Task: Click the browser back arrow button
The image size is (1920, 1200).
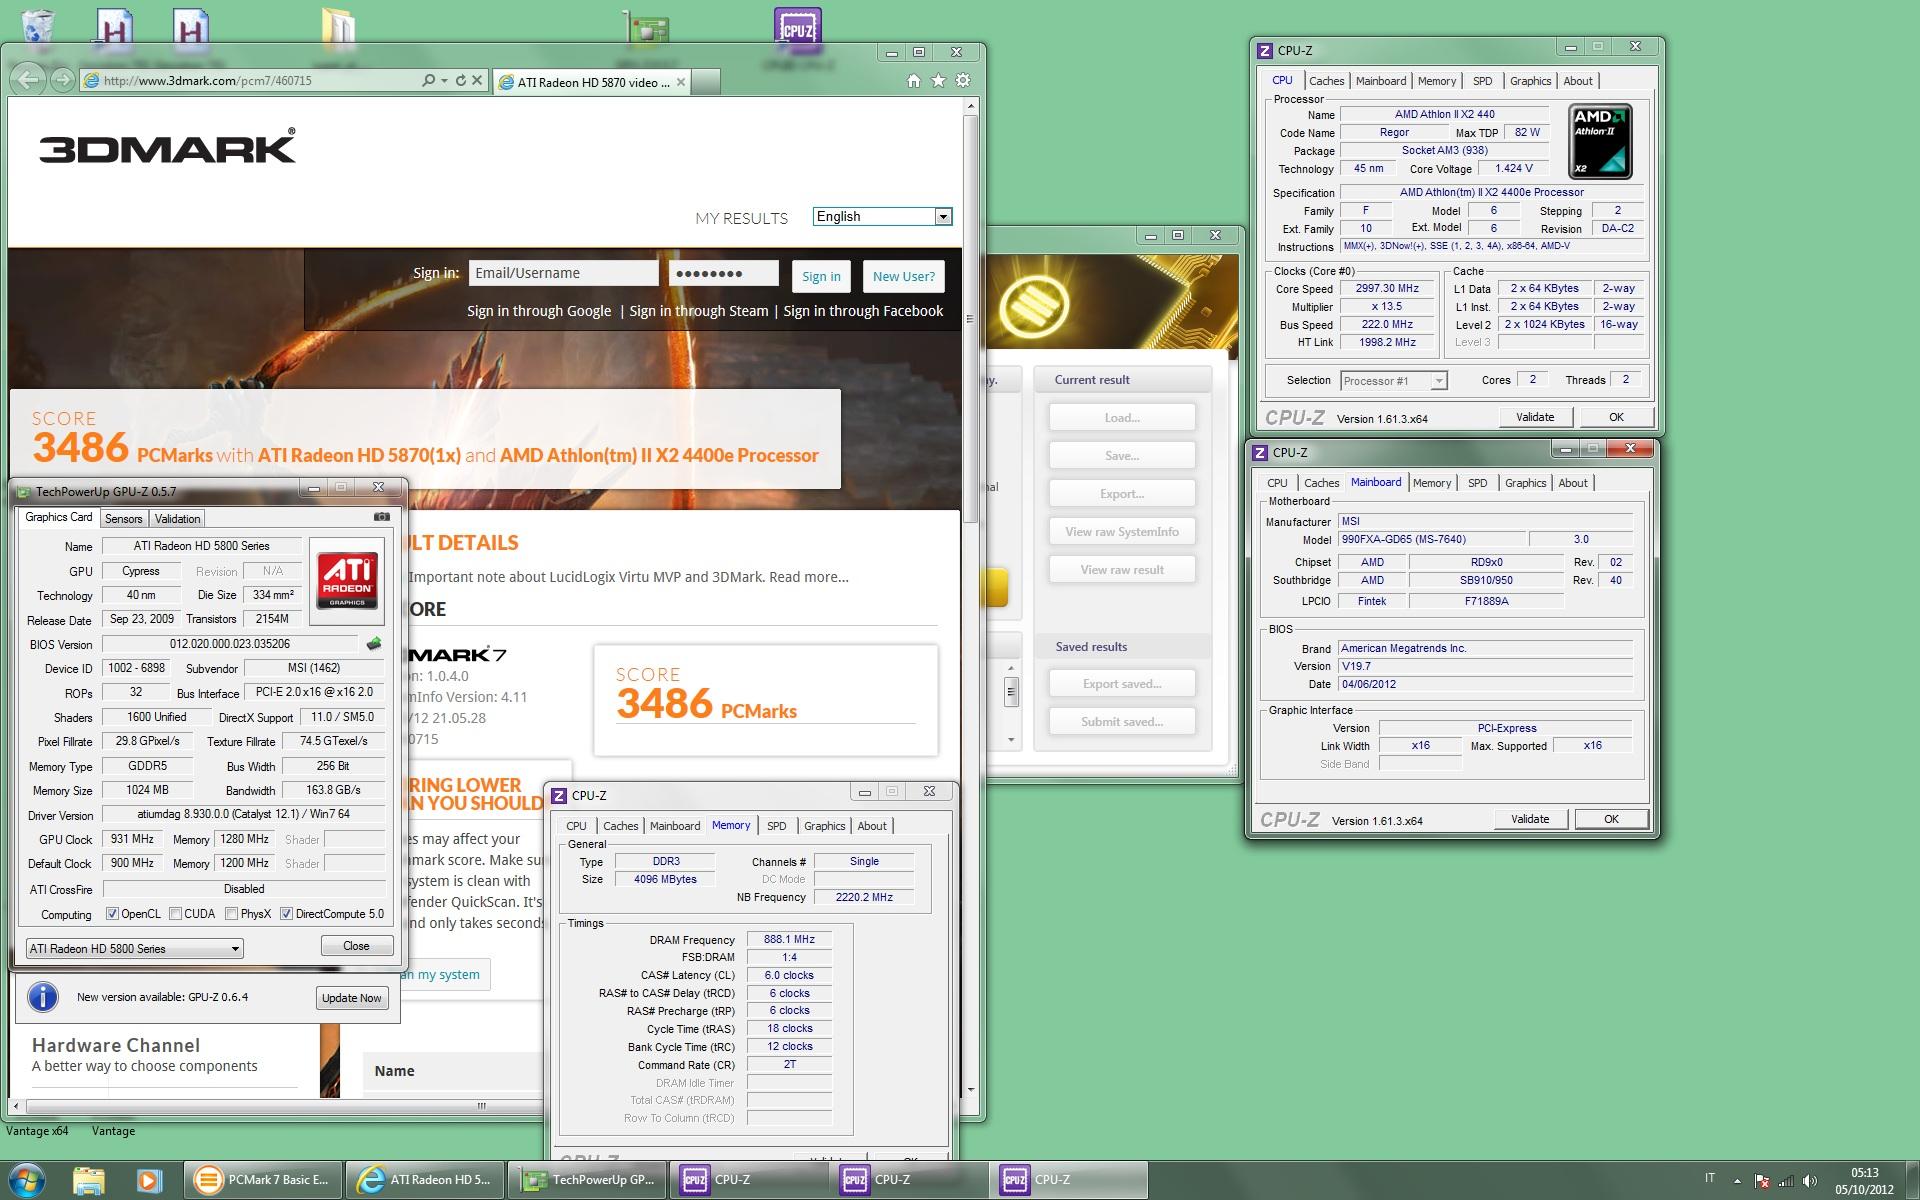Action: coord(29,80)
